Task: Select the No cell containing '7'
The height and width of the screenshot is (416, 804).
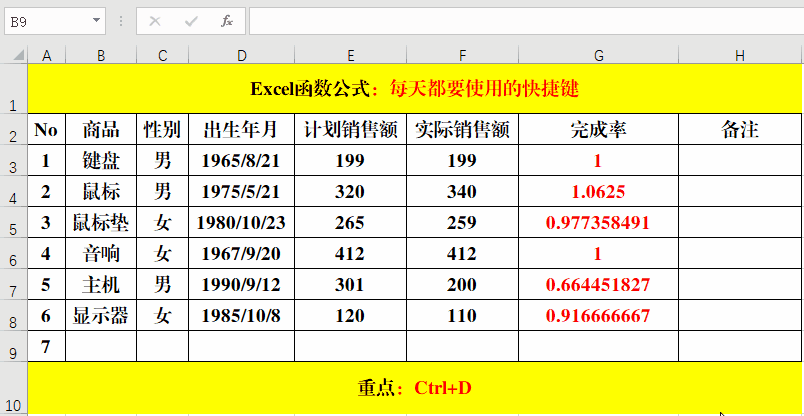Action: 47,346
